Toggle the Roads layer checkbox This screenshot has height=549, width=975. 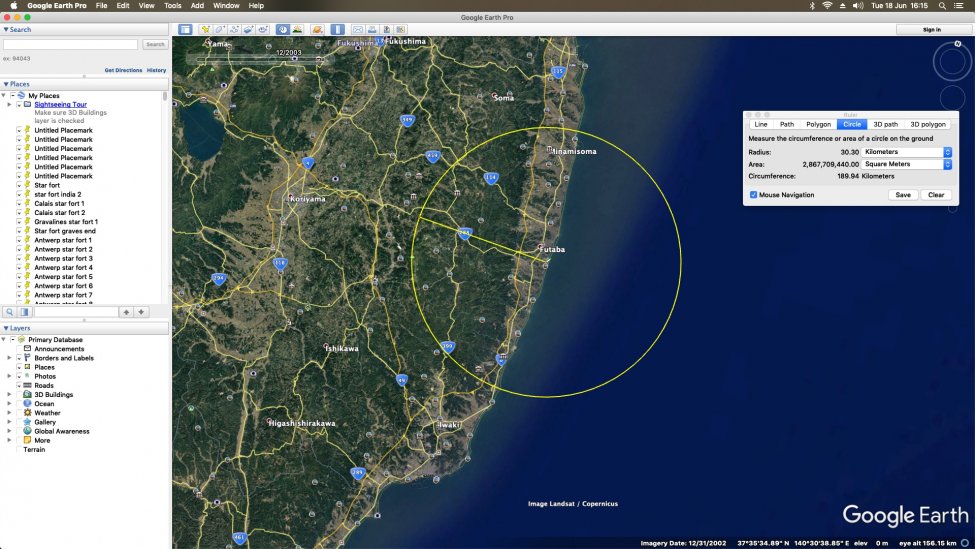(19, 385)
